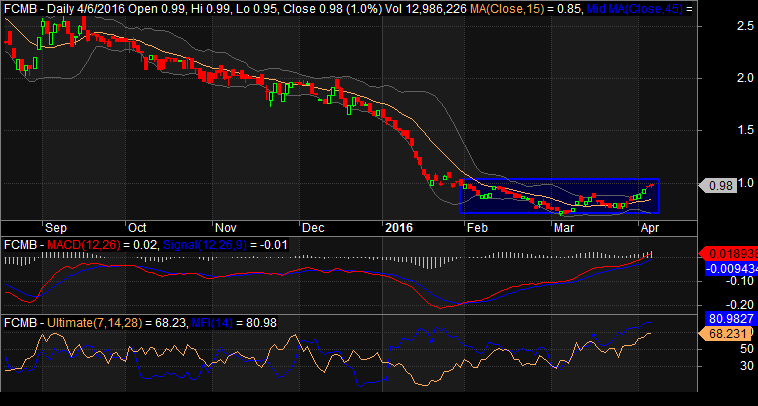Select the red 0.018938 MACD value tag
The height and width of the screenshot is (406, 758).
pyautogui.click(x=729, y=253)
